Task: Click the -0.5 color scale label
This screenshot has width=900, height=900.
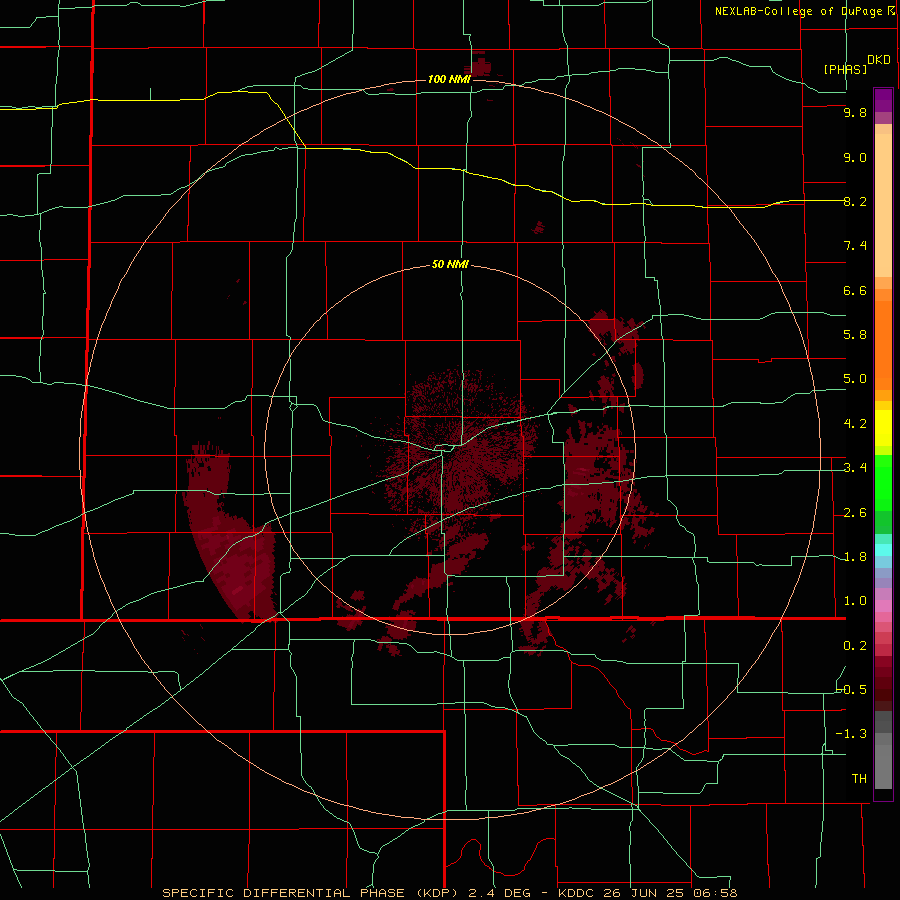Action: pyautogui.click(x=852, y=690)
